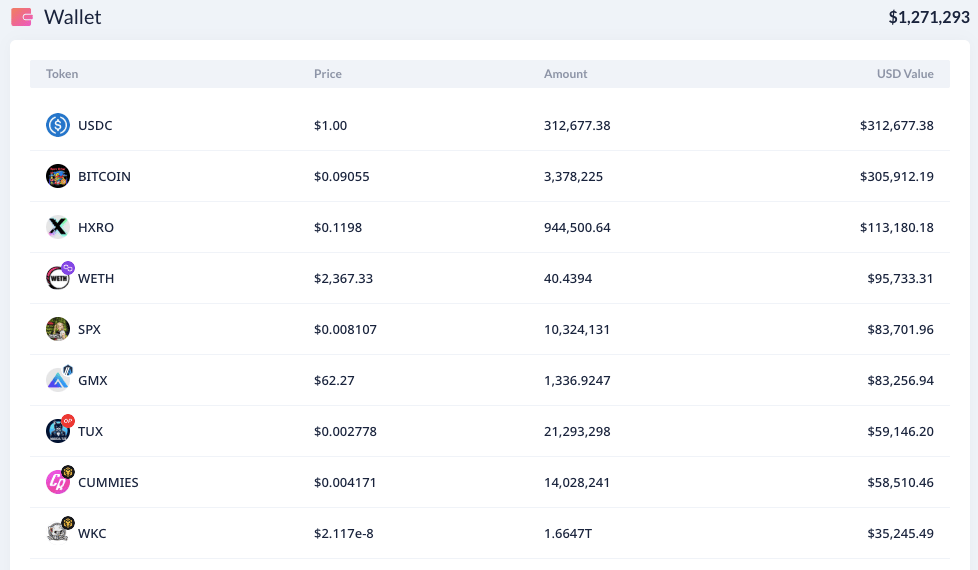Select the TUX token name
The image size is (978, 570).
pyautogui.click(x=90, y=432)
